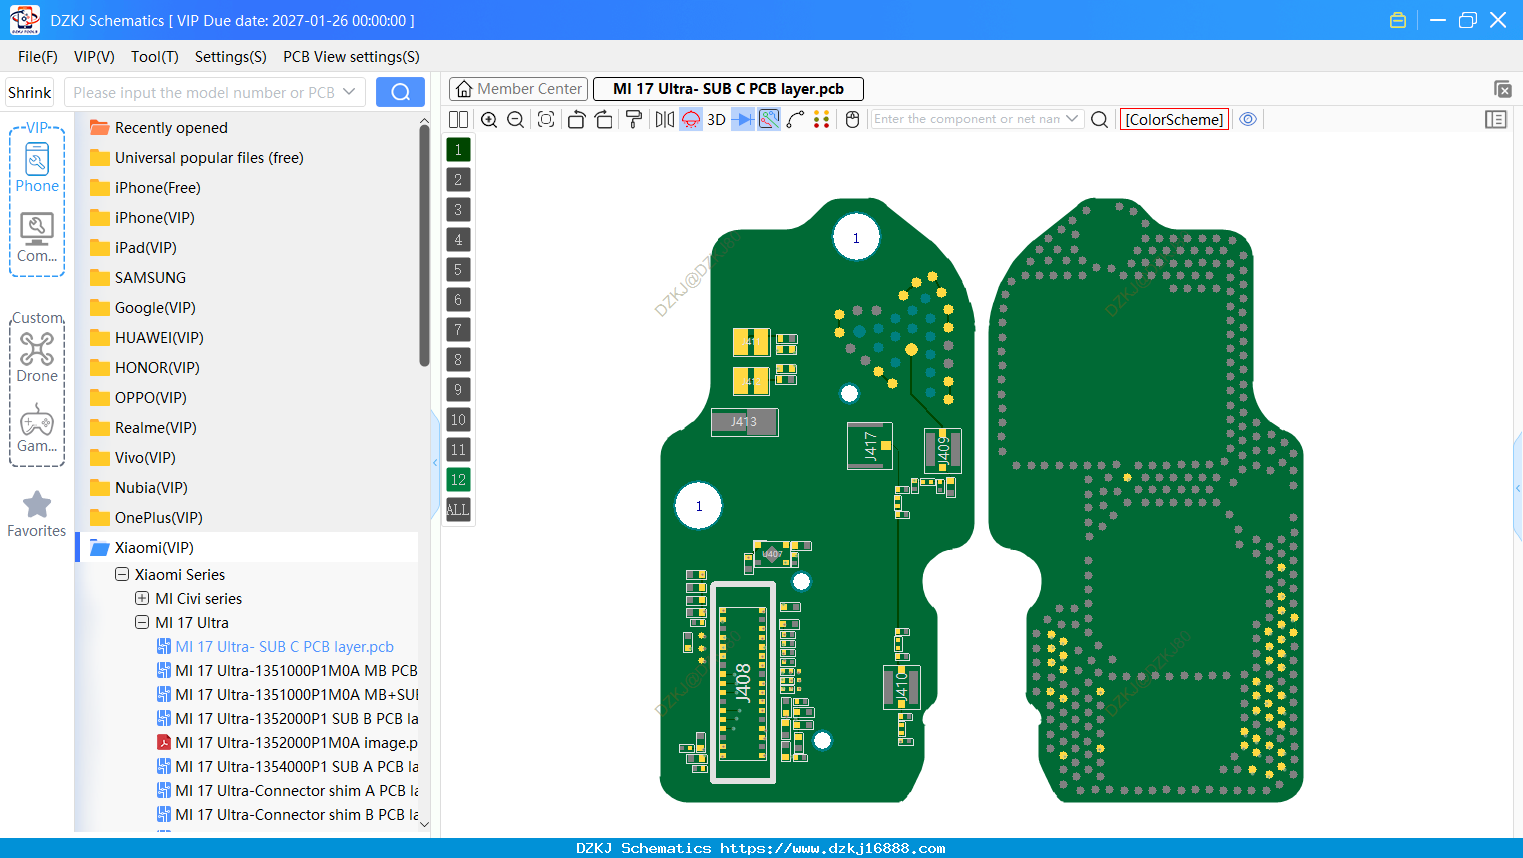This screenshot has height=858, width=1523.
Task: Click the mouse settings icon
Action: click(x=852, y=119)
